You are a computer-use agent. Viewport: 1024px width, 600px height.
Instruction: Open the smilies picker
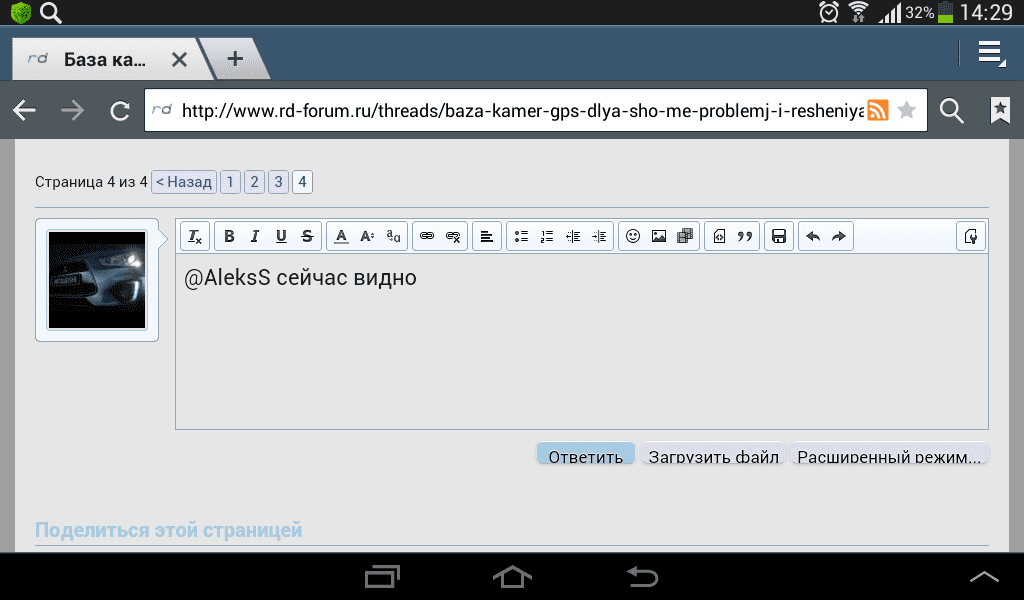[x=633, y=237]
